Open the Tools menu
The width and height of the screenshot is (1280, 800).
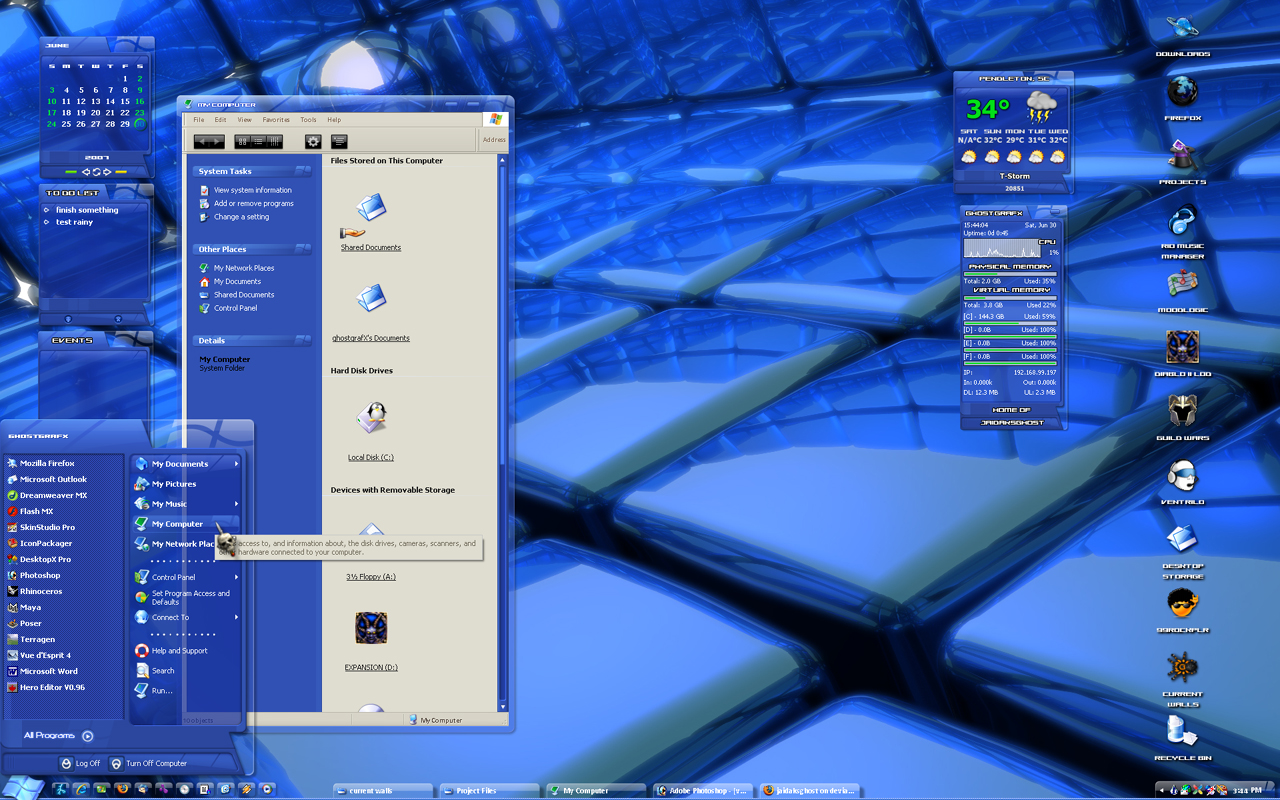(x=309, y=120)
